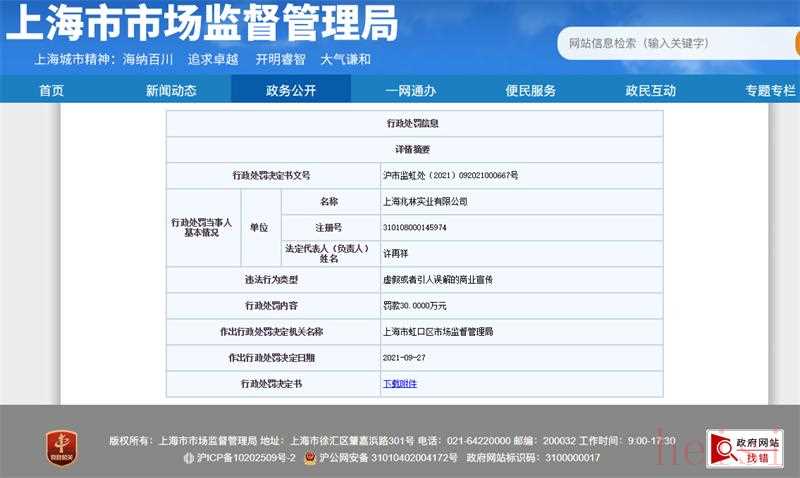The image size is (800, 478).
Task: Click the police shield icon beside 沪公网安备
Action: coord(310,458)
